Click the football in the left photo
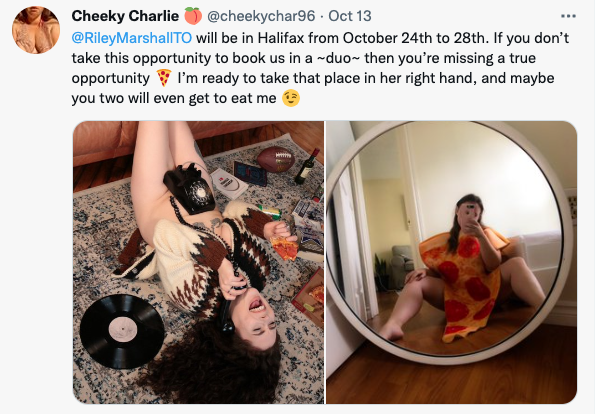596x414 pixels. coord(276,160)
